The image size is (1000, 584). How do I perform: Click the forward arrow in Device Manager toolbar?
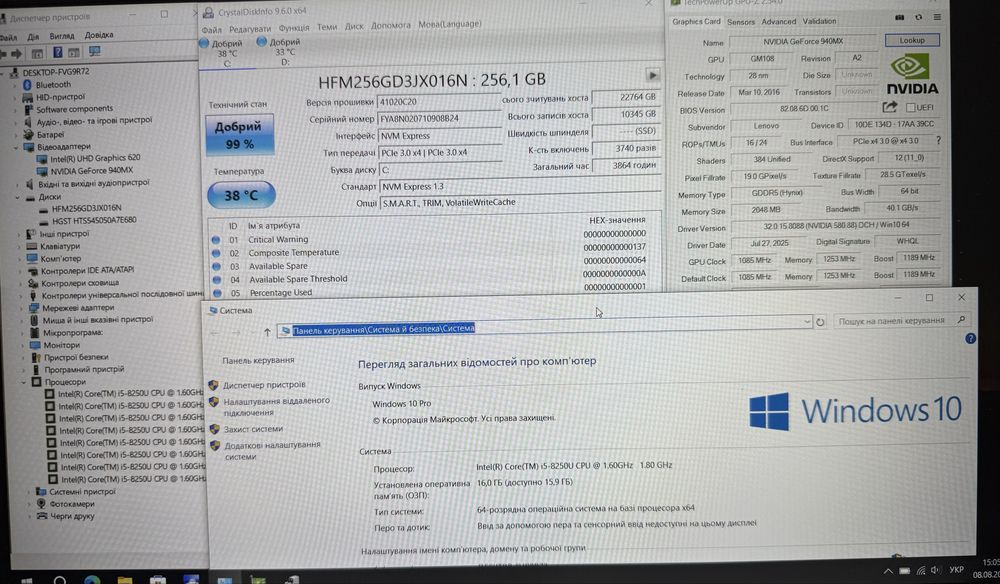pyautogui.click(x=17, y=54)
